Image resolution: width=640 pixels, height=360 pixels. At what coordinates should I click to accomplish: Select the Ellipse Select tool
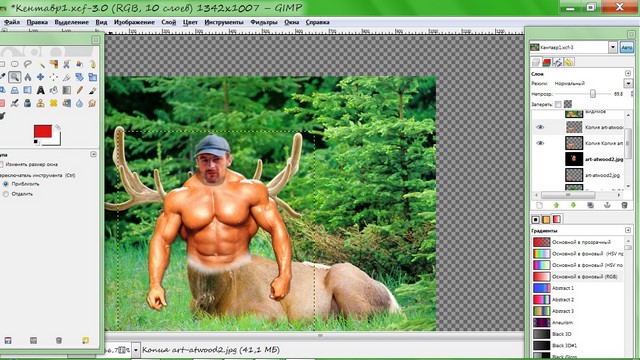point(15,64)
